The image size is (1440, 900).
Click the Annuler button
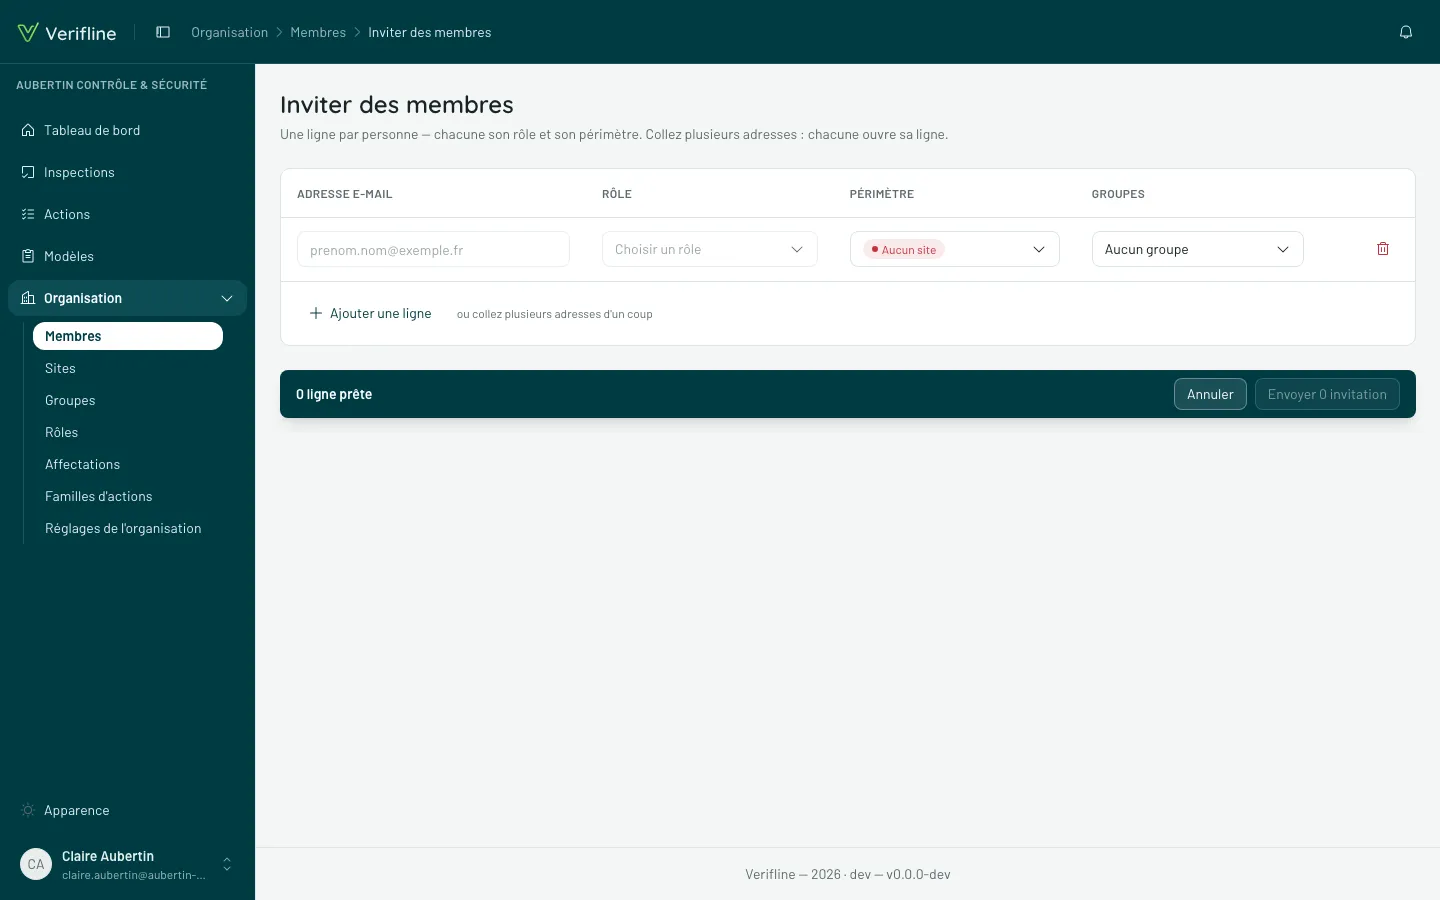(x=1210, y=394)
